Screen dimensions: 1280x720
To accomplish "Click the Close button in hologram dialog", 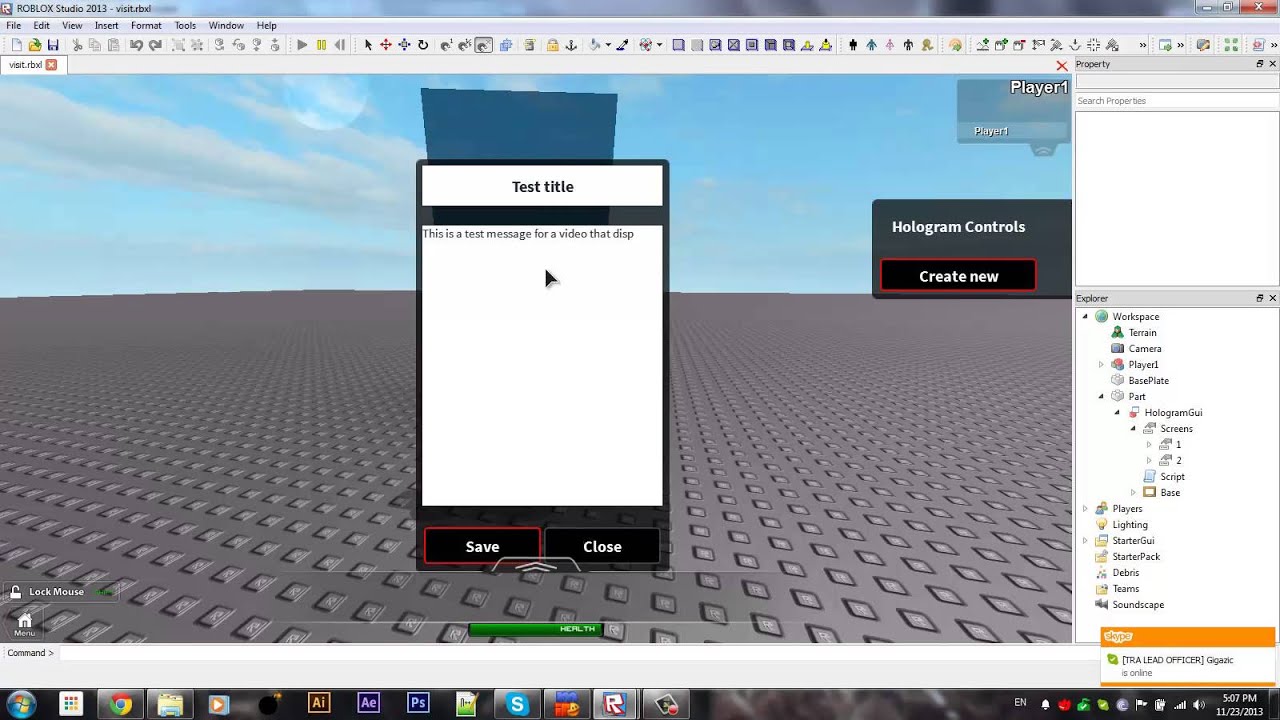I will pyautogui.click(x=602, y=546).
